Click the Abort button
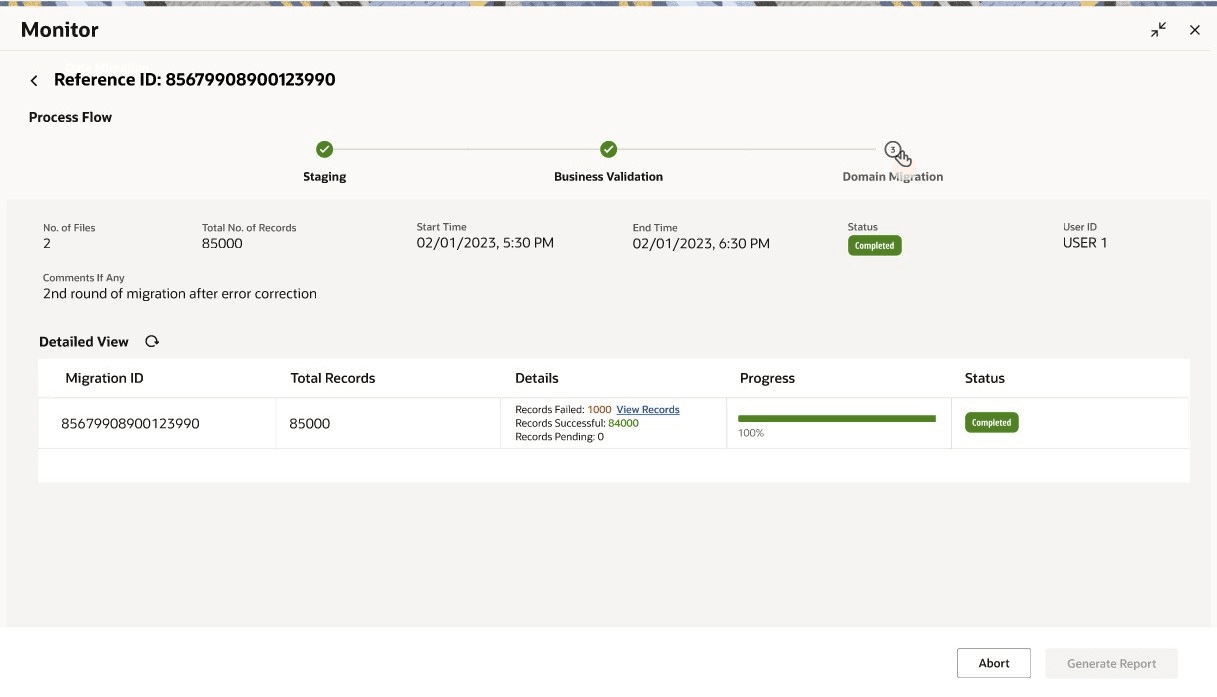The height and width of the screenshot is (697, 1217). pos(994,663)
